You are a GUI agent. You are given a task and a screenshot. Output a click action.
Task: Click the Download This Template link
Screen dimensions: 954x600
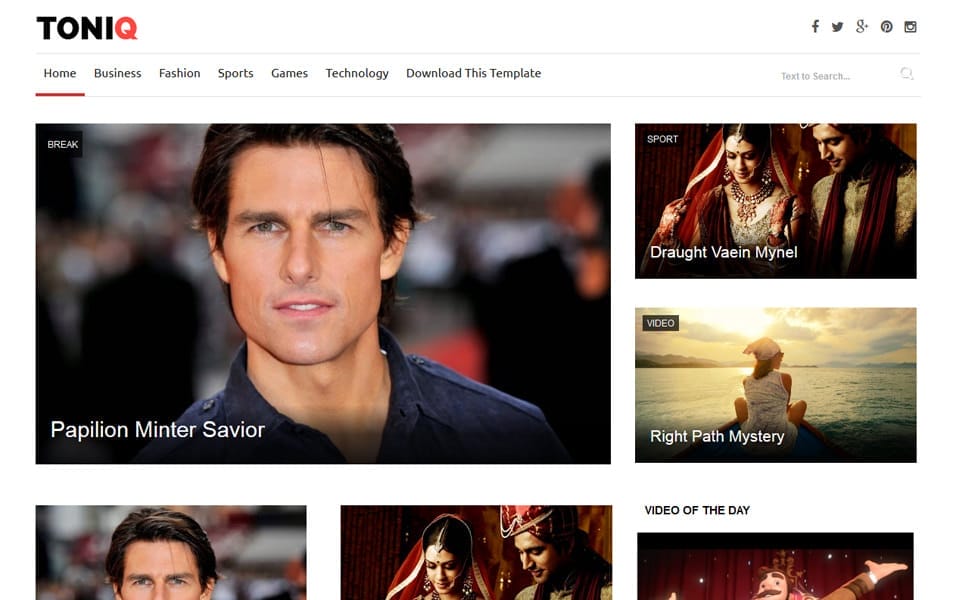(x=472, y=73)
